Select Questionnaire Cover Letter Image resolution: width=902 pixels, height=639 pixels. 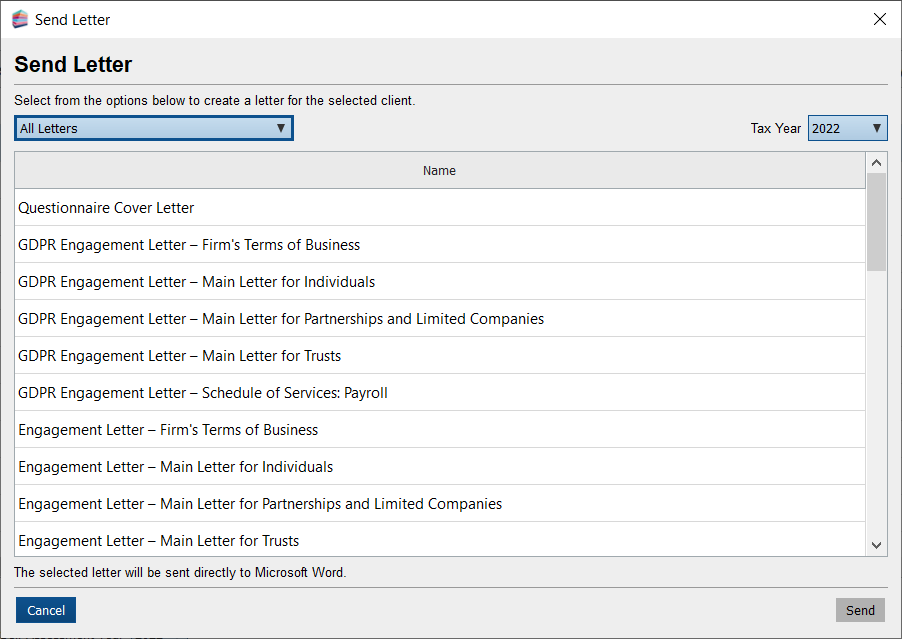106,208
